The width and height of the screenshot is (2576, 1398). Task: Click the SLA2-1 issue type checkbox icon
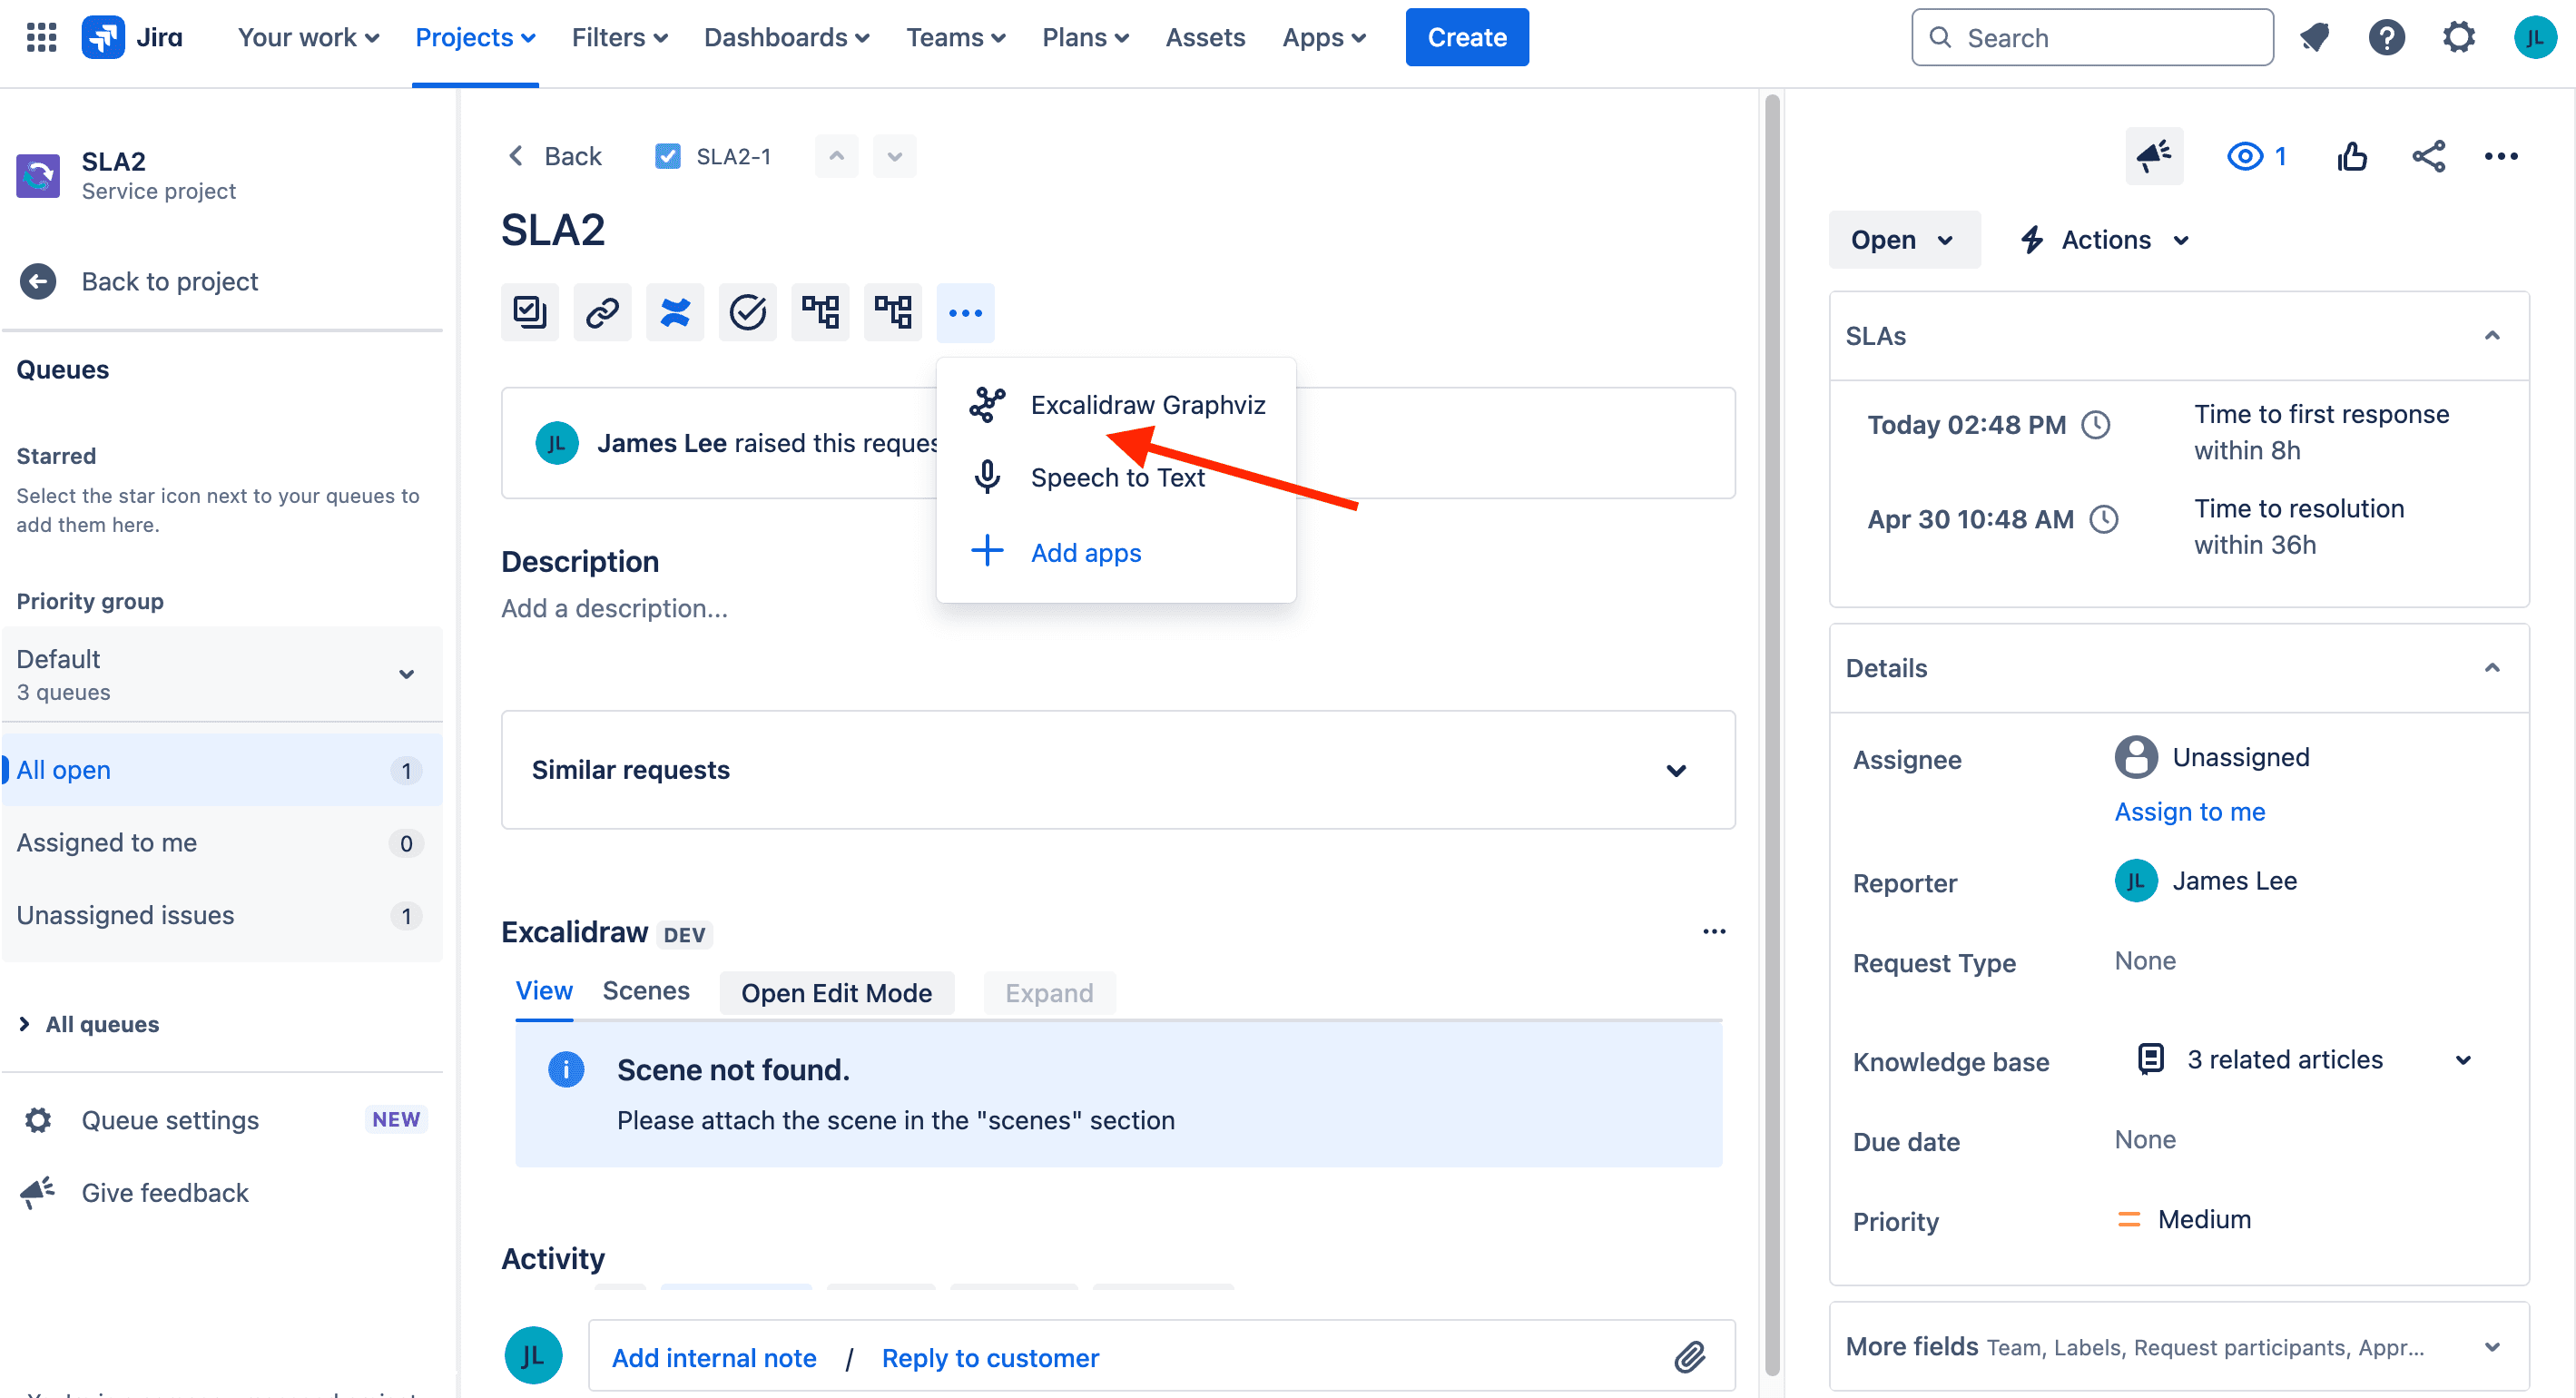pos(667,156)
